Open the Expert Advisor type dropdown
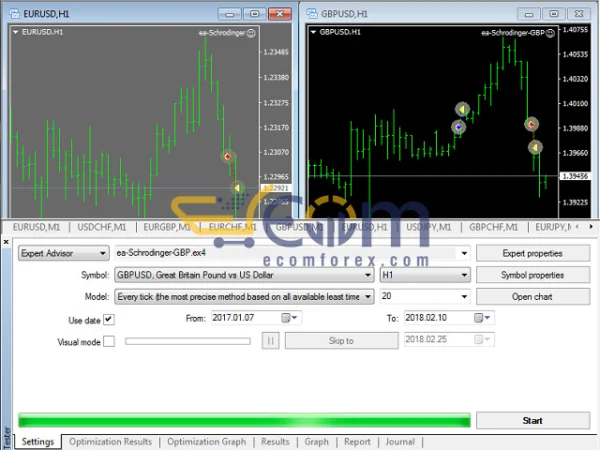Image resolution: width=600 pixels, height=450 pixels. click(64, 253)
